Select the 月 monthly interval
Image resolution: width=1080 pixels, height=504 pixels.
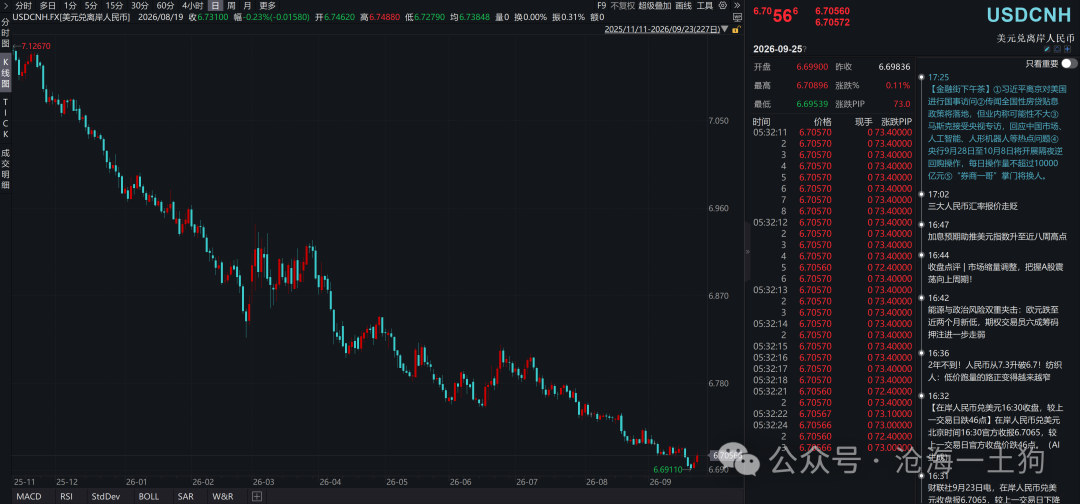[x=247, y=5]
